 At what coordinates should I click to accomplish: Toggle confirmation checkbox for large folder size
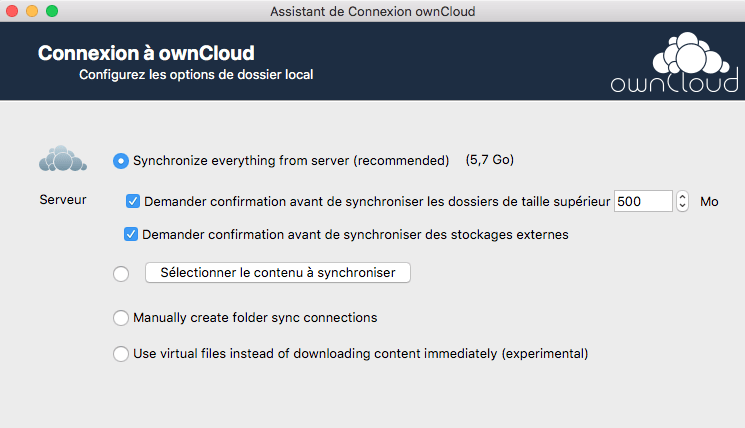click(x=133, y=201)
